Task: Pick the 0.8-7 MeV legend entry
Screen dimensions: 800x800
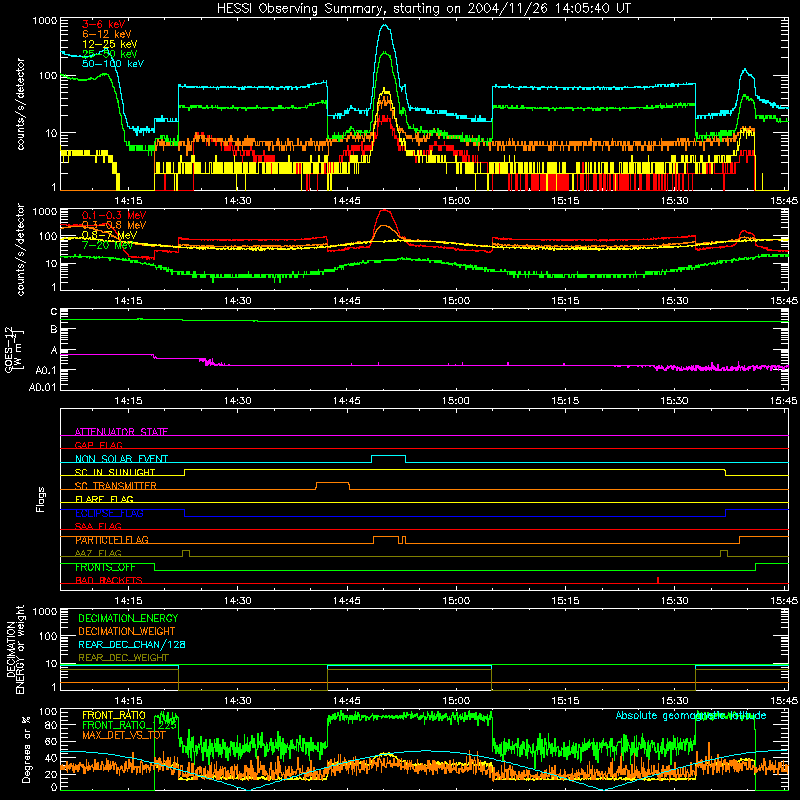Action: click(x=109, y=235)
